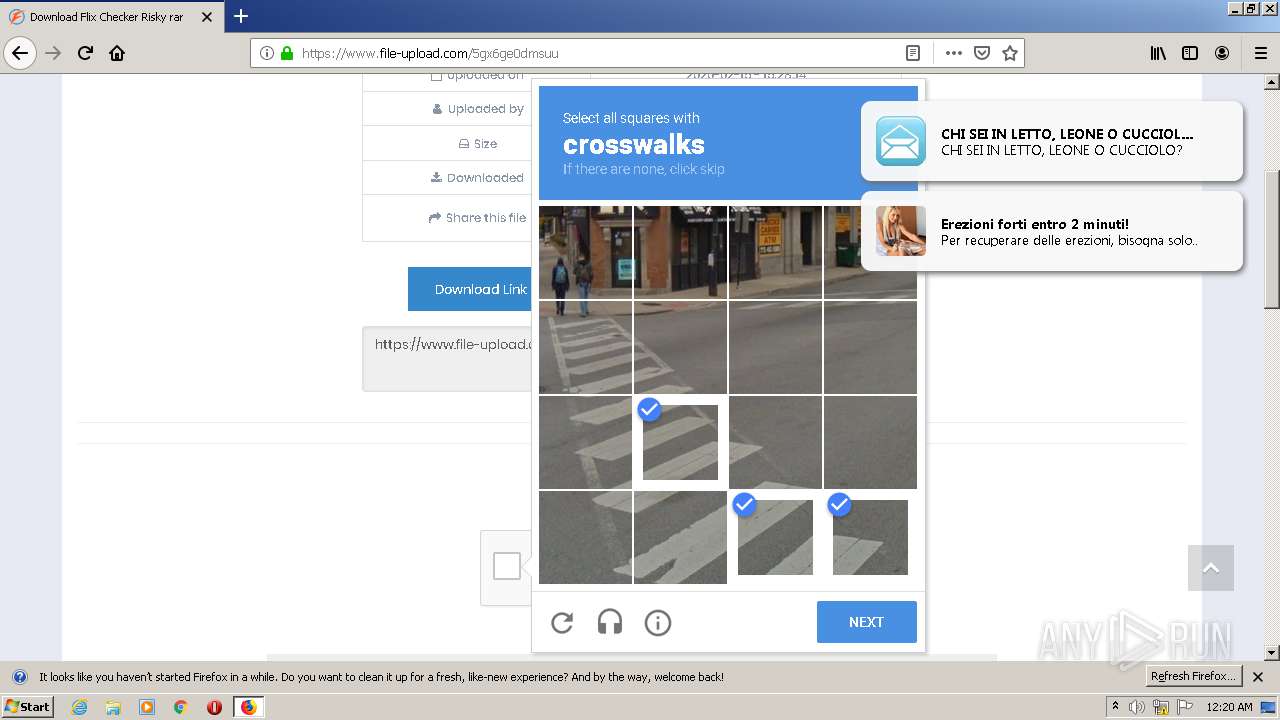The image size is (1280, 720).
Task: Get a new captcha challenge
Action: [562, 623]
